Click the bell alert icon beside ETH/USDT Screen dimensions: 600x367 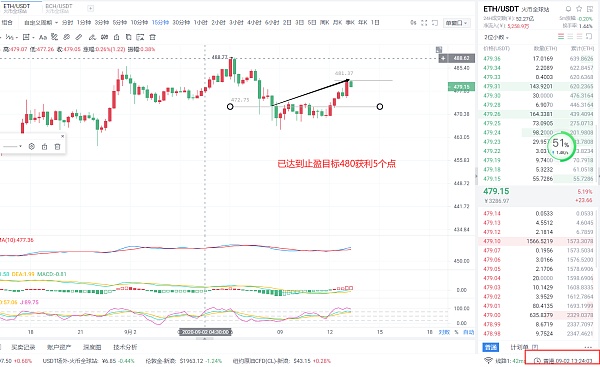tap(569, 9)
